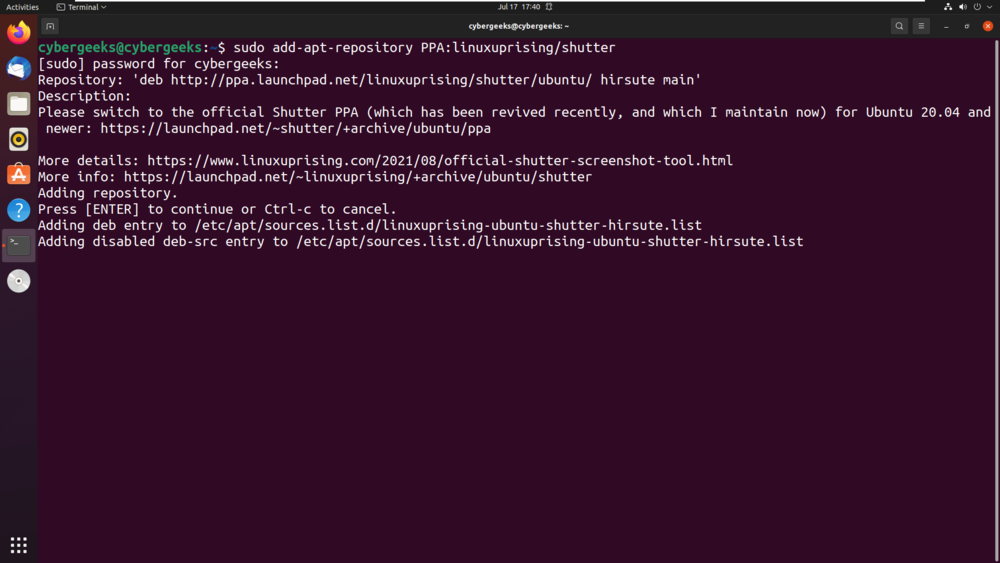Open Firefox from the dock
1000x563 pixels.
coord(19,33)
